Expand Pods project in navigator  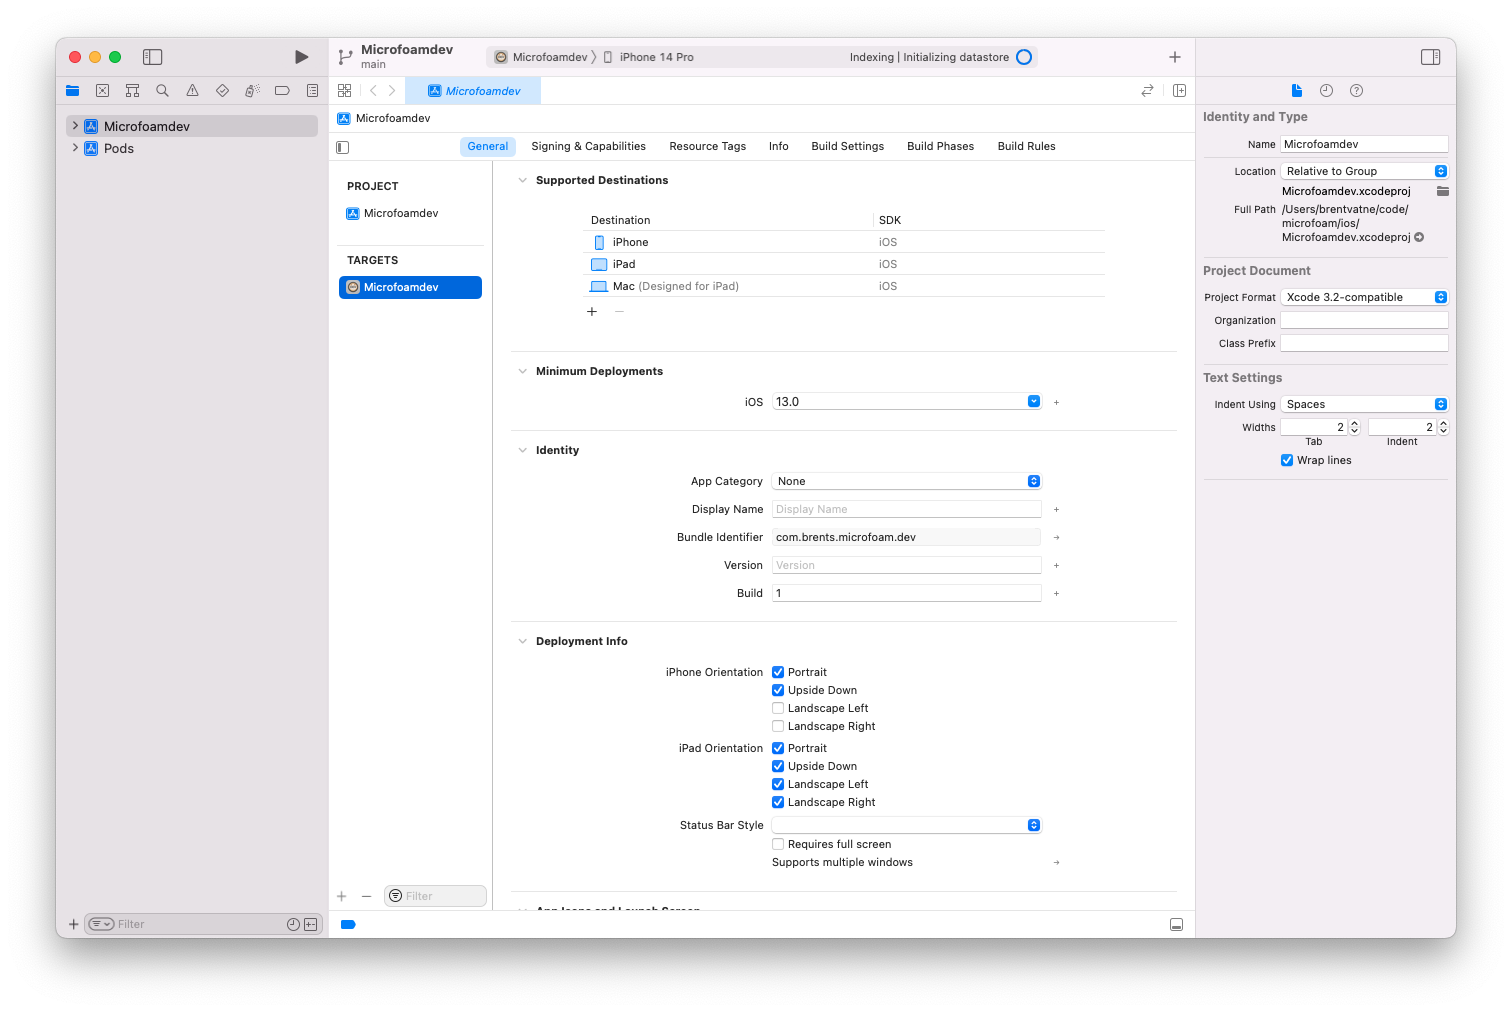click(75, 148)
